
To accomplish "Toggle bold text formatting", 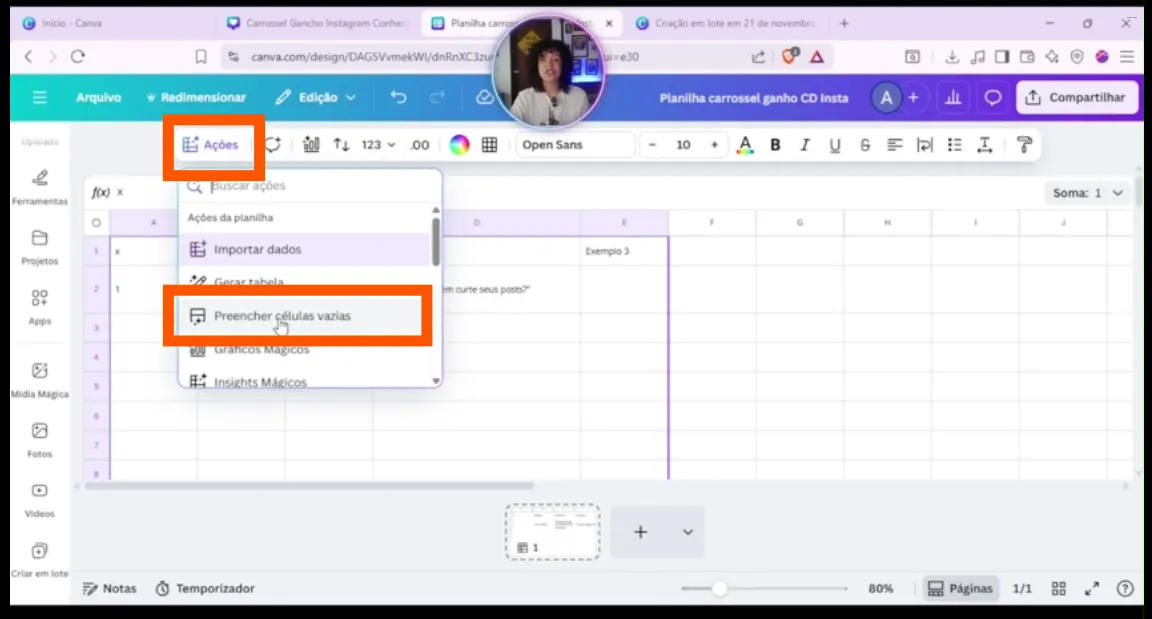I will pyautogui.click(x=775, y=145).
